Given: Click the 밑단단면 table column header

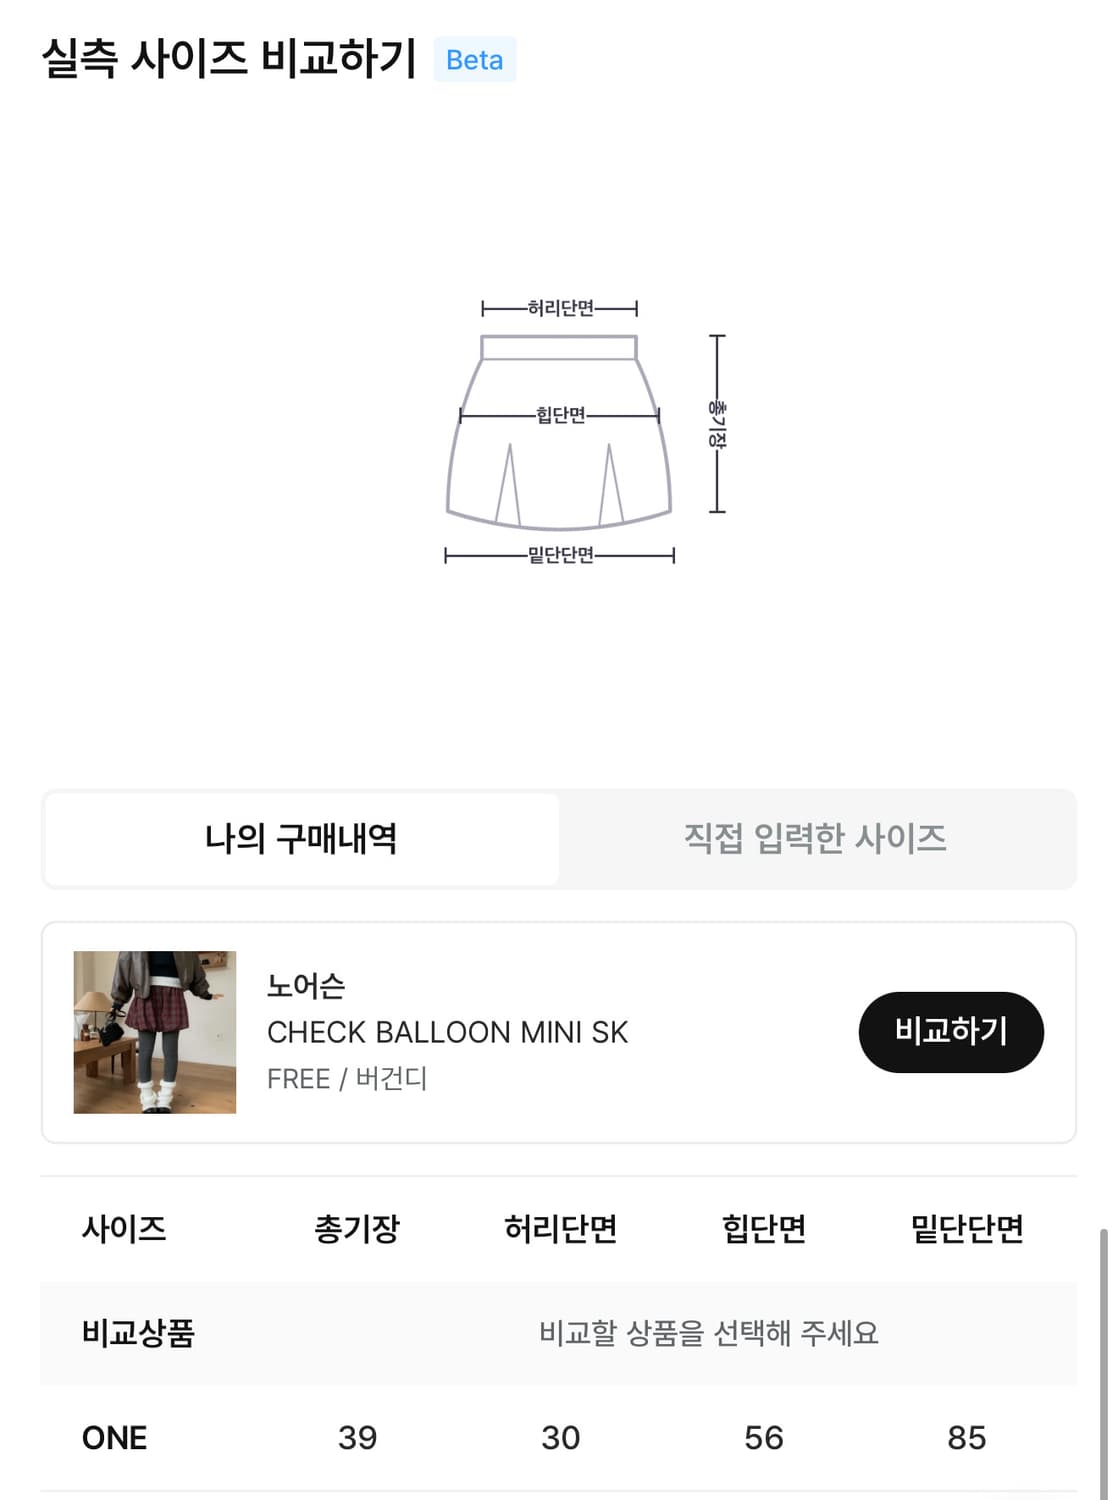Looking at the screenshot, I should click(967, 1228).
